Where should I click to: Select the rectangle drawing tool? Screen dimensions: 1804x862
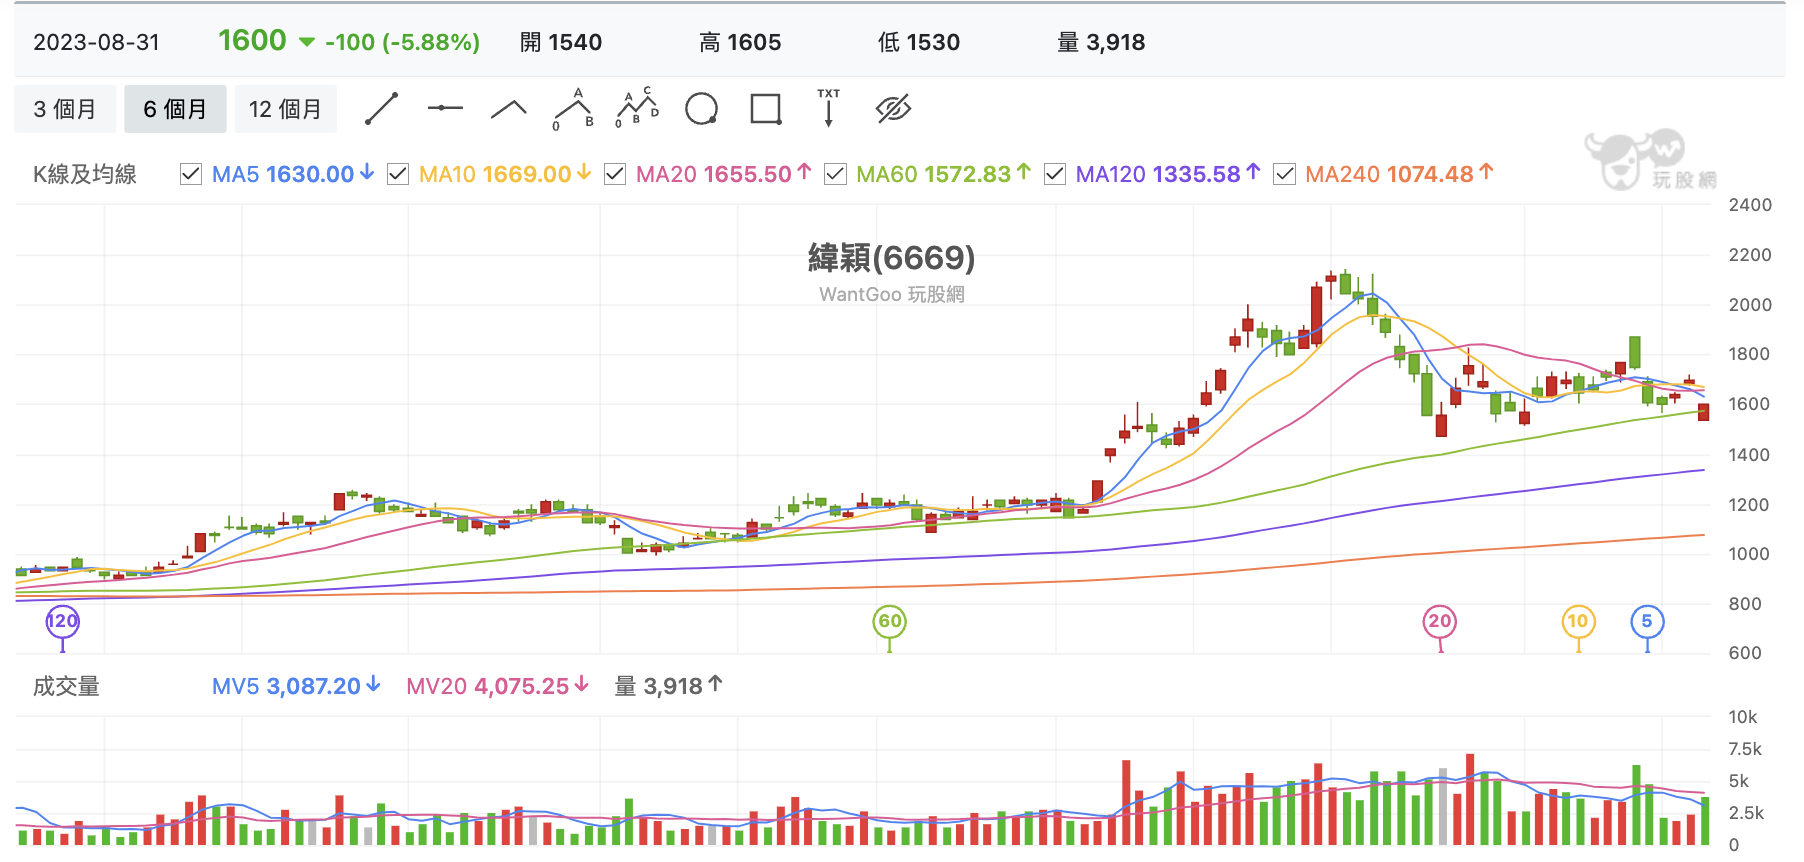click(x=766, y=109)
